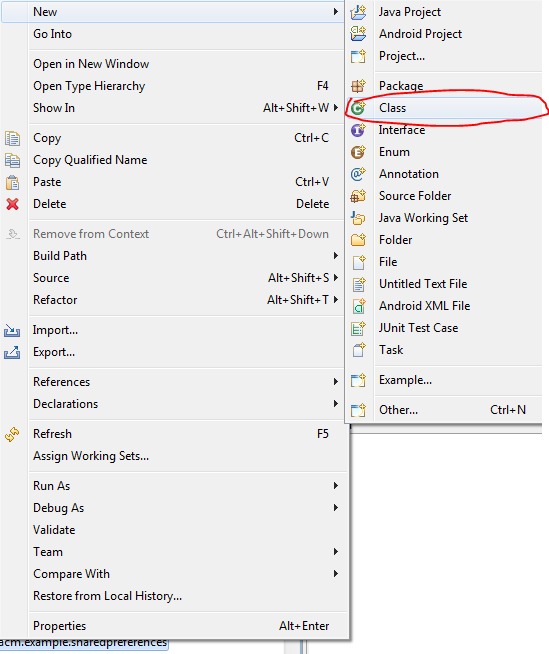Click the Android Project icon
Screen dimensions: 549x654
point(358,34)
